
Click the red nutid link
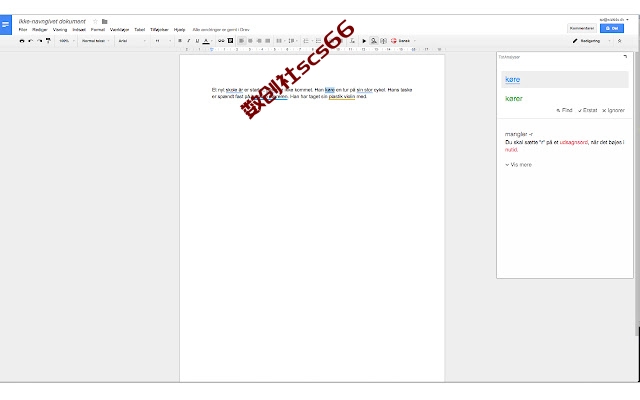click(511, 150)
